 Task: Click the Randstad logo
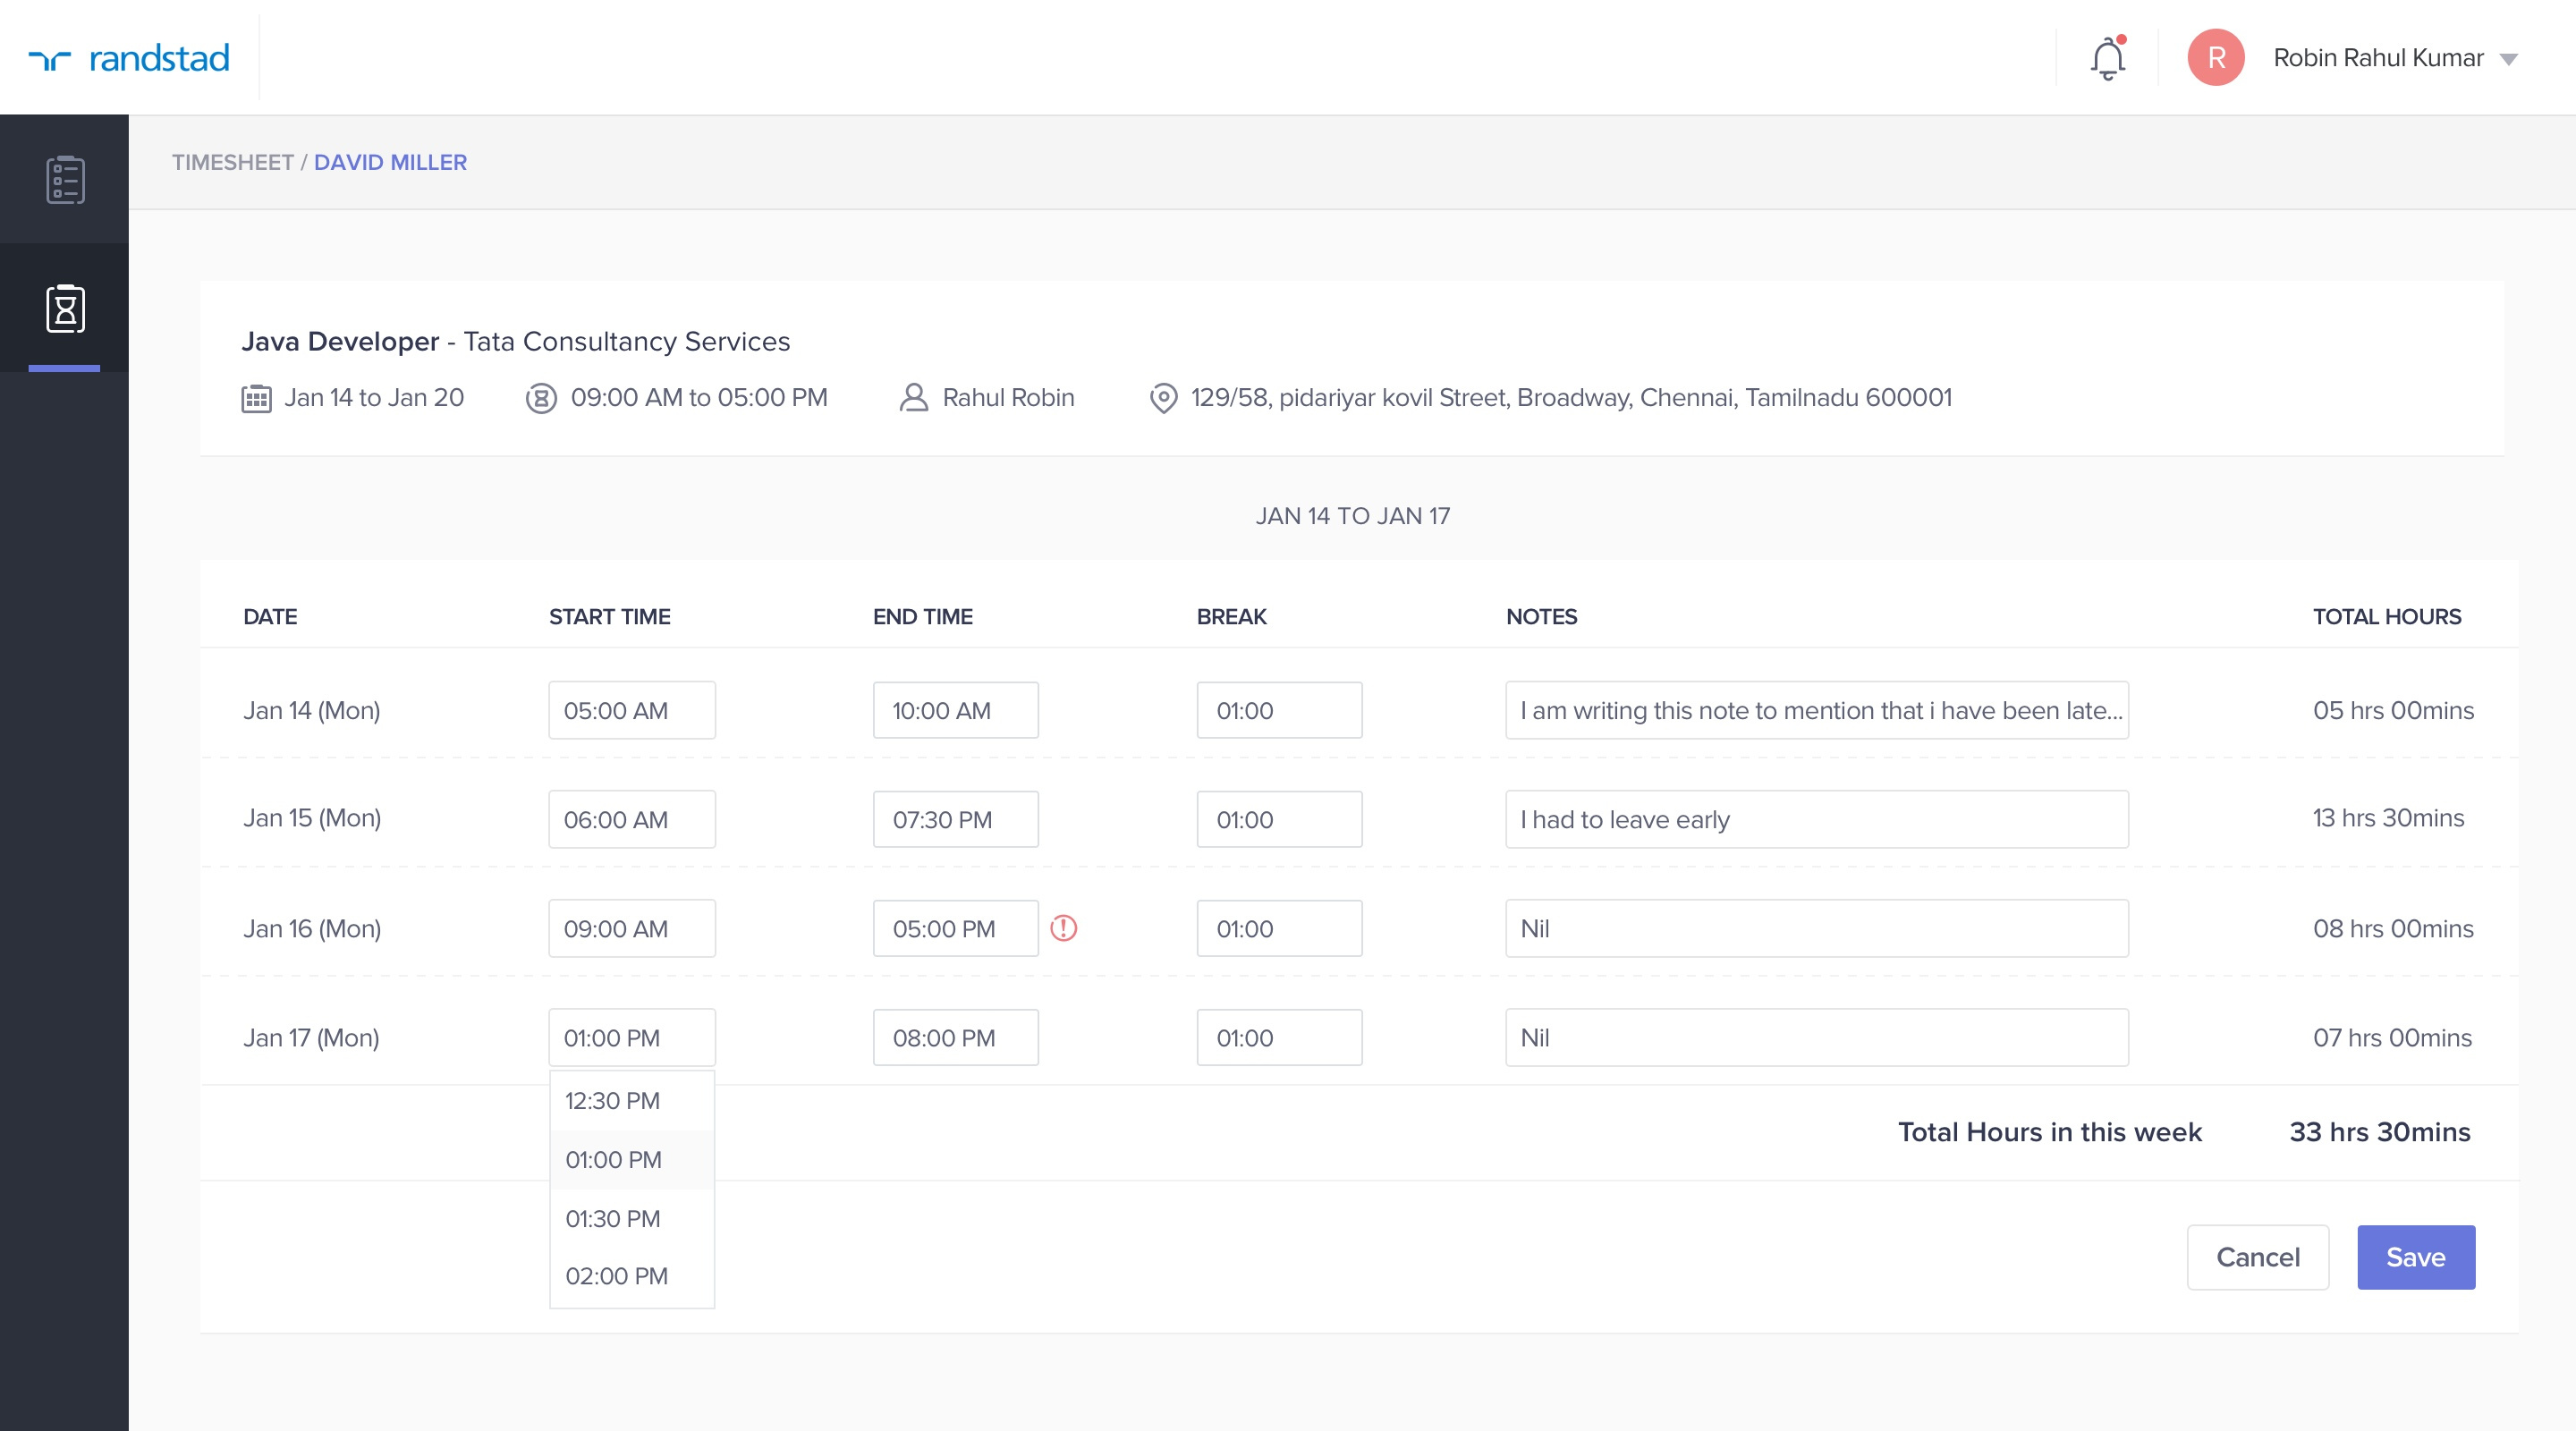130,57
